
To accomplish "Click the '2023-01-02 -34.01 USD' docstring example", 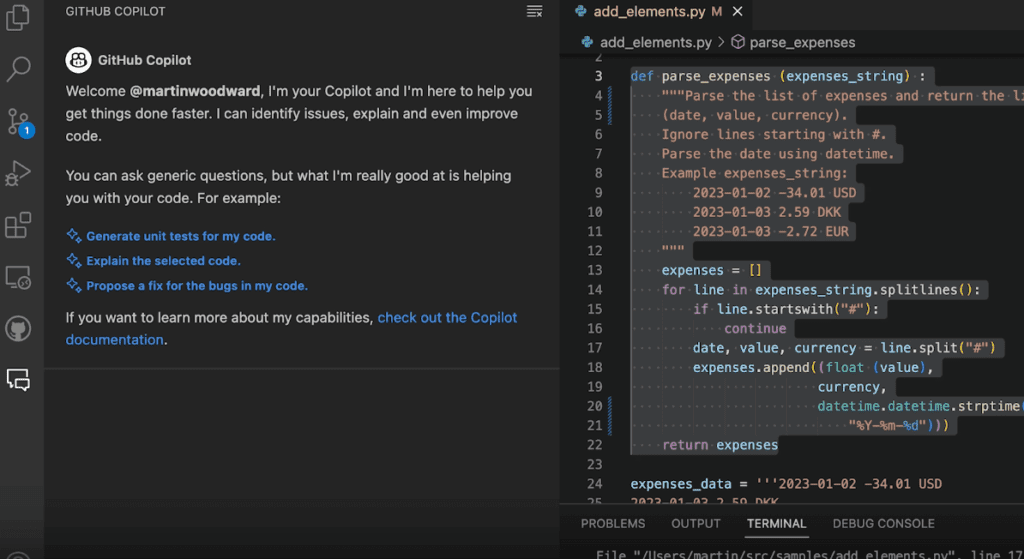I will pyautogui.click(x=774, y=193).
